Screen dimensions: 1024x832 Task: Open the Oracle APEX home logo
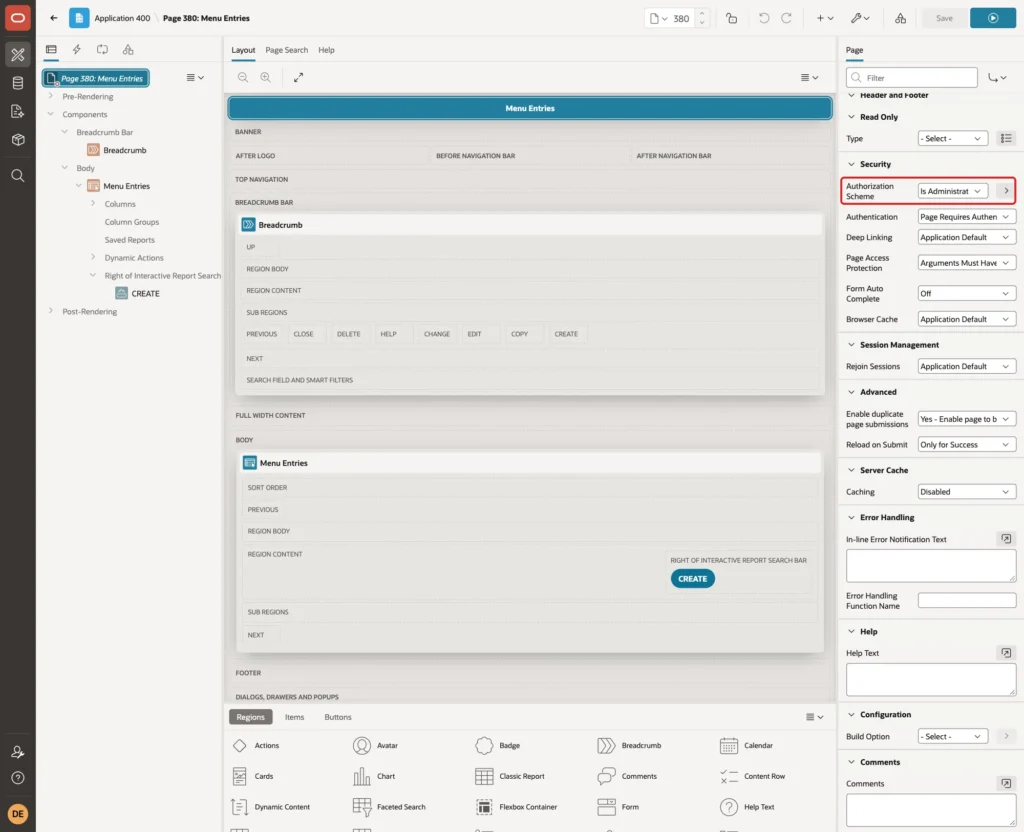point(18,18)
